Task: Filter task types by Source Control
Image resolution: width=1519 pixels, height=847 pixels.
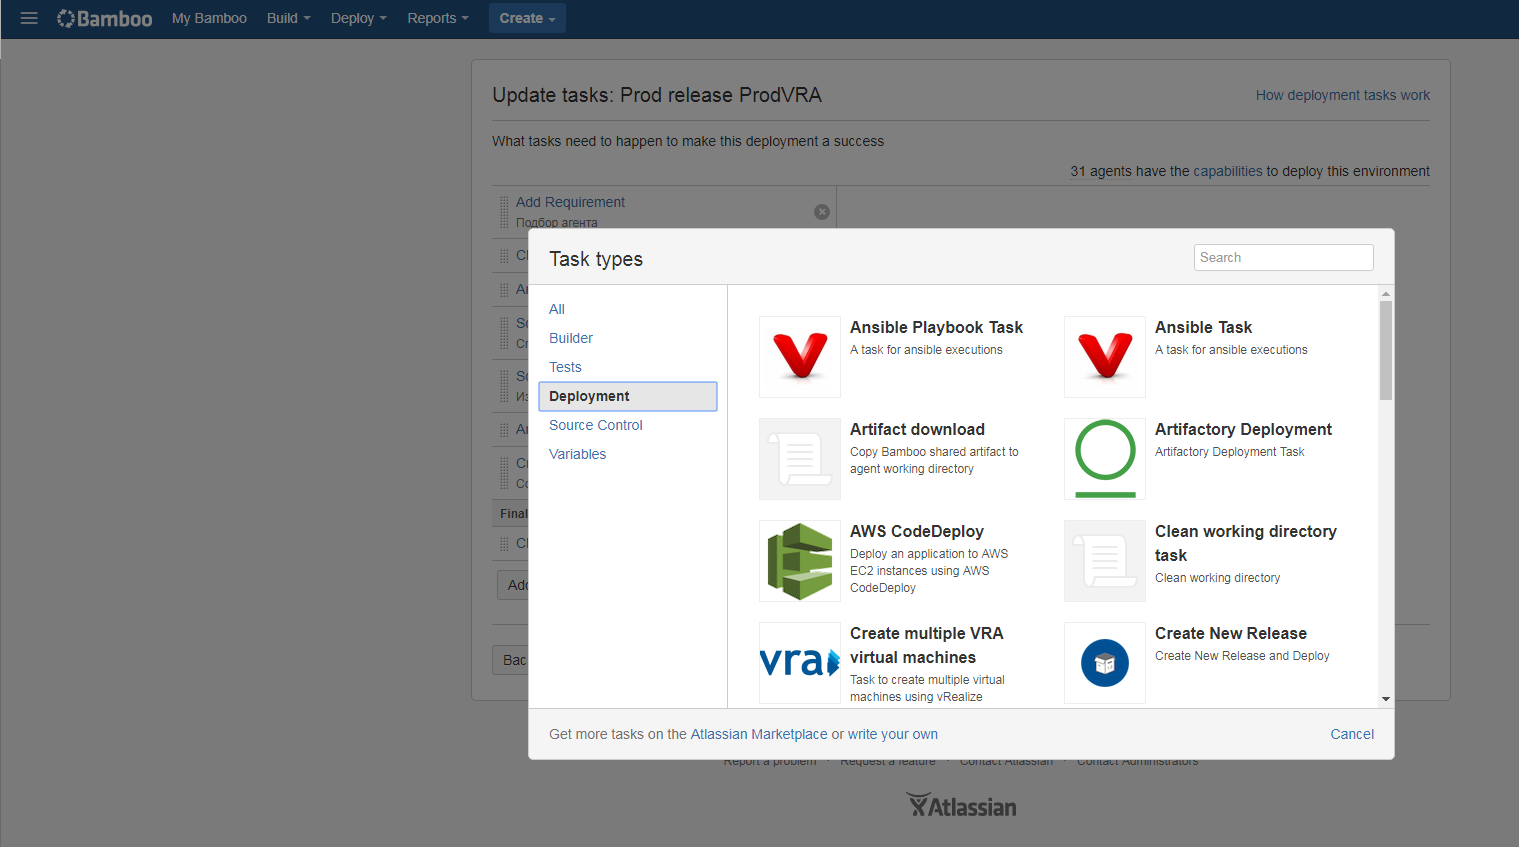Action: coord(596,425)
